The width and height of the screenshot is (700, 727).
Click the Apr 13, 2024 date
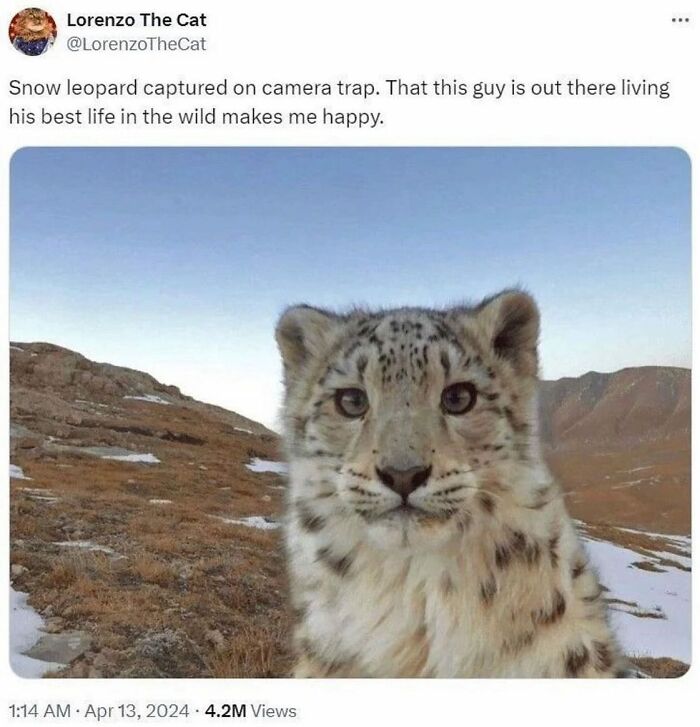[x=137, y=711]
